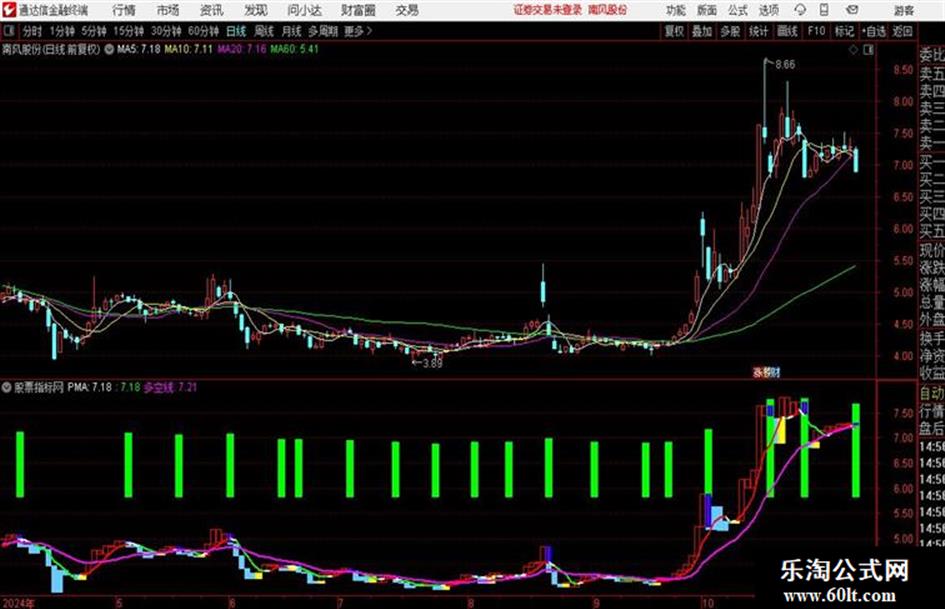
Task: Click the MA5: 7.18 value label
Action: [139, 49]
